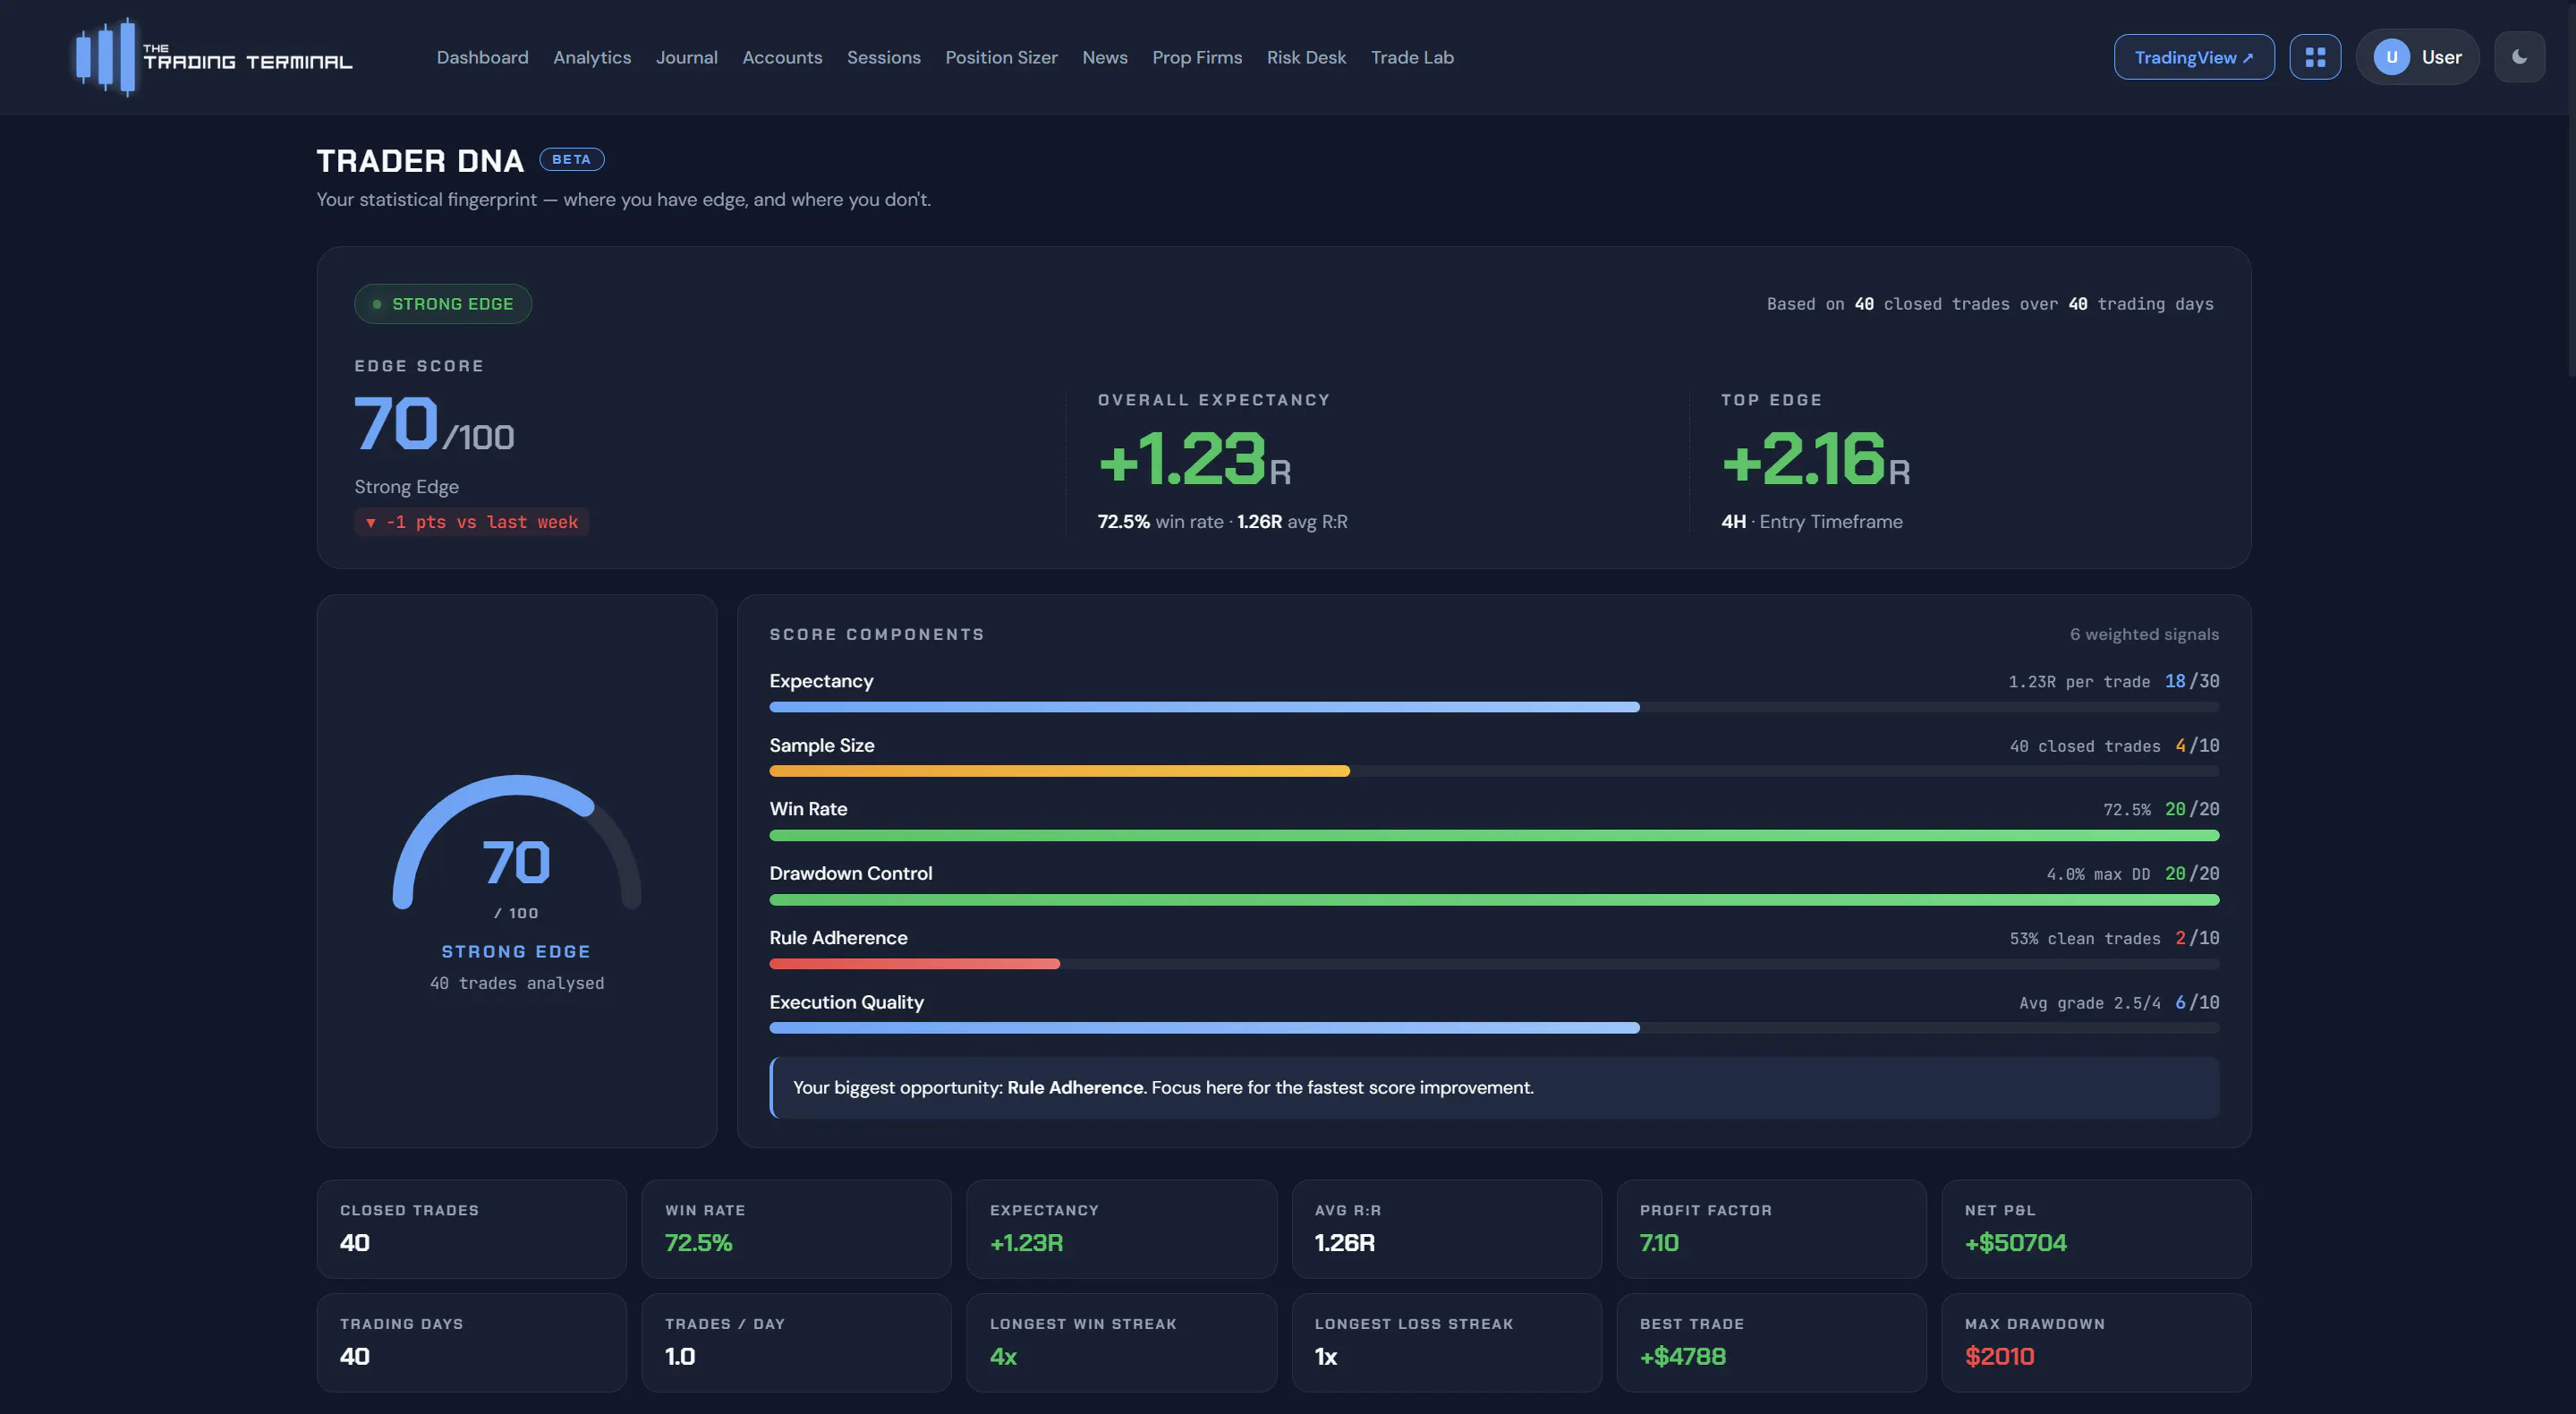The height and width of the screenshot is (1414, 2576).
Task: Click the Rule Adherence red progress bar
Action: click(1494, 964)
